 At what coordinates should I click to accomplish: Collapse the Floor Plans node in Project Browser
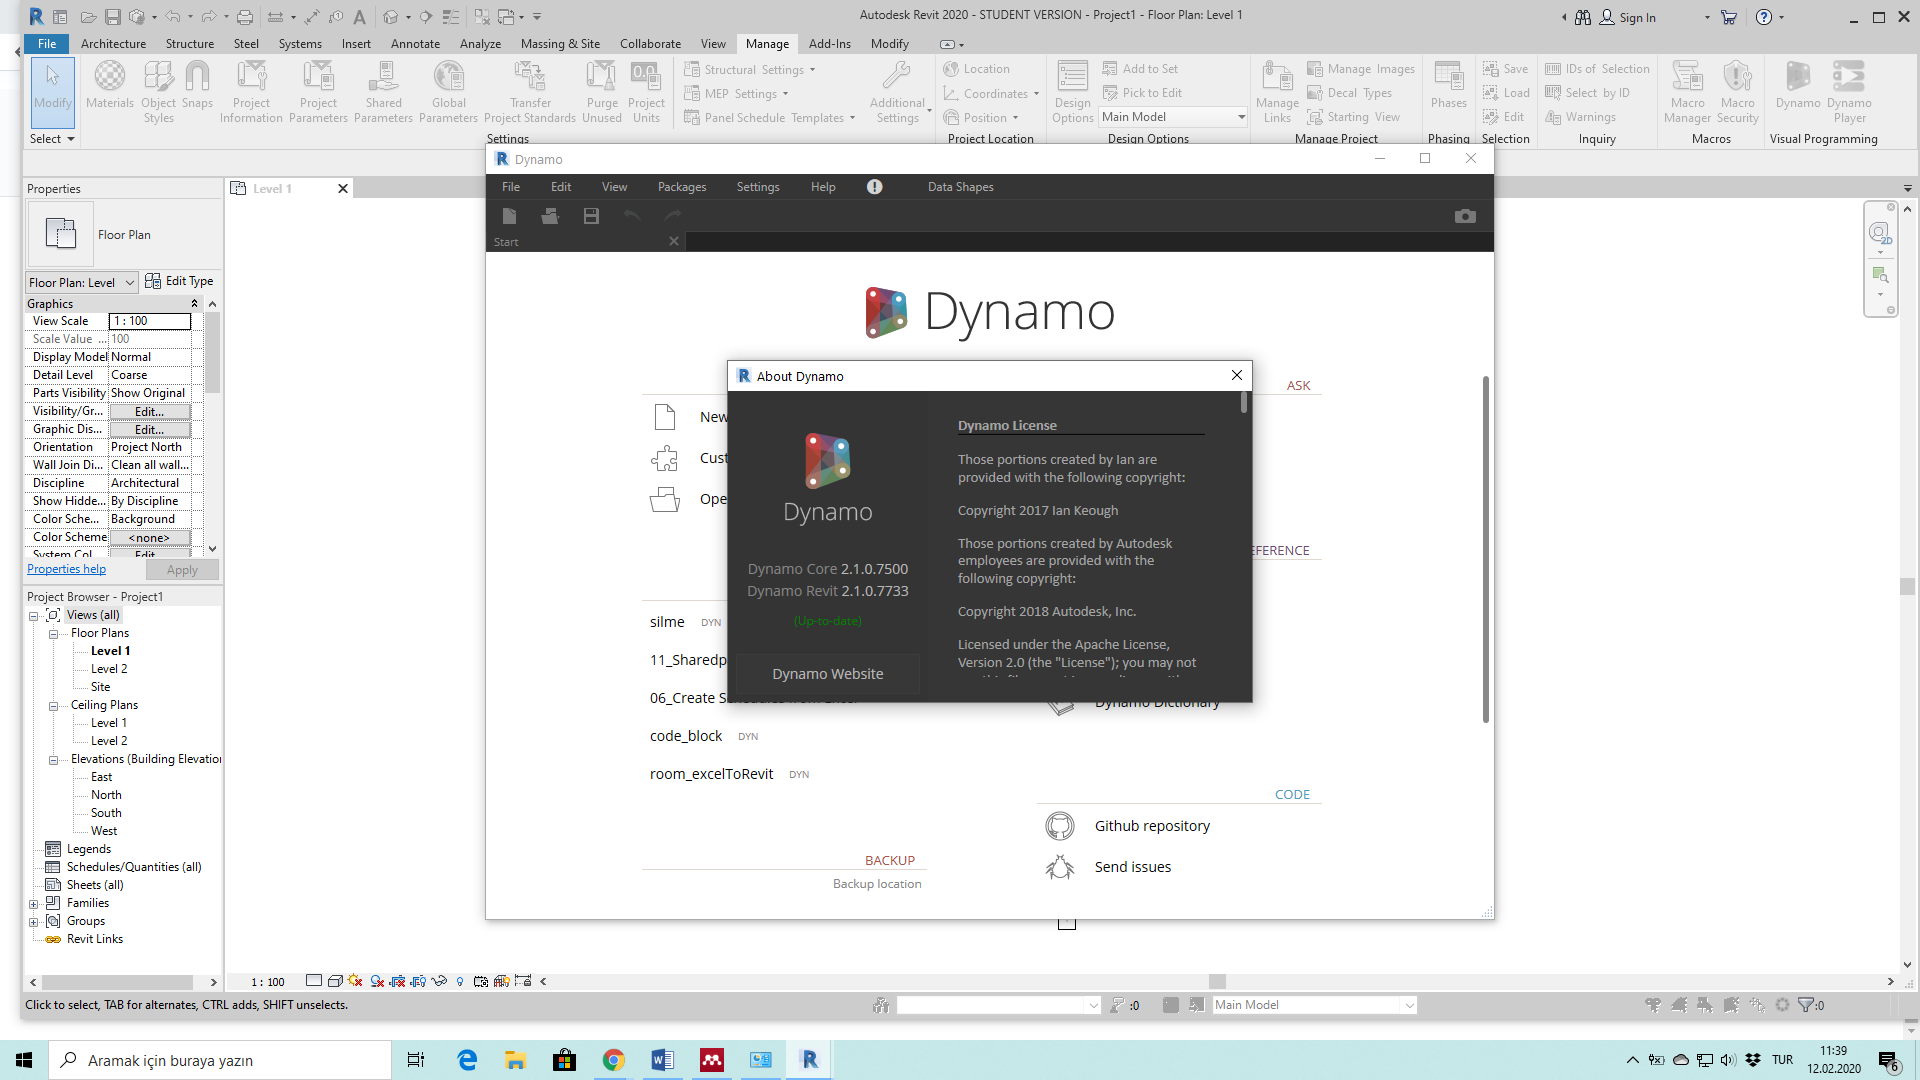(53, 632)
